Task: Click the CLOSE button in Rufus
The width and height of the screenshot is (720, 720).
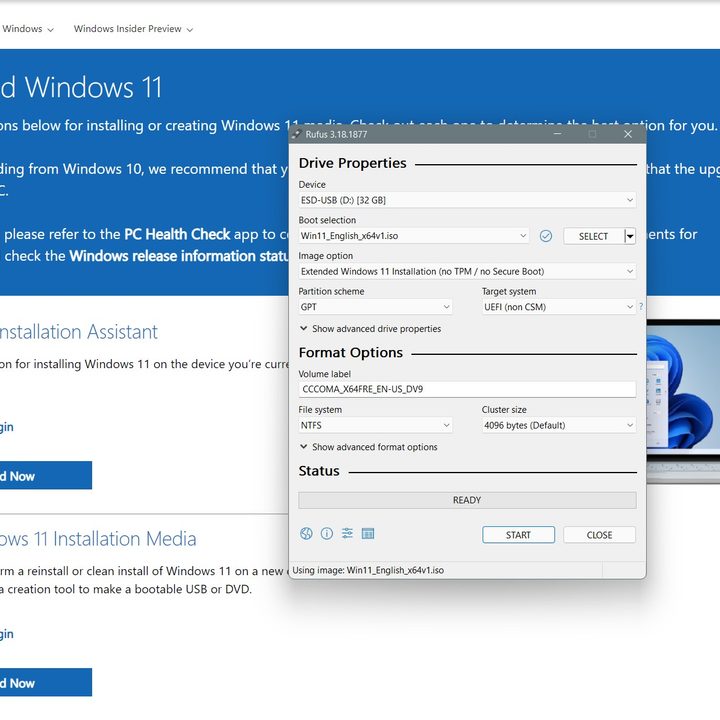Action: pos(599,535)
